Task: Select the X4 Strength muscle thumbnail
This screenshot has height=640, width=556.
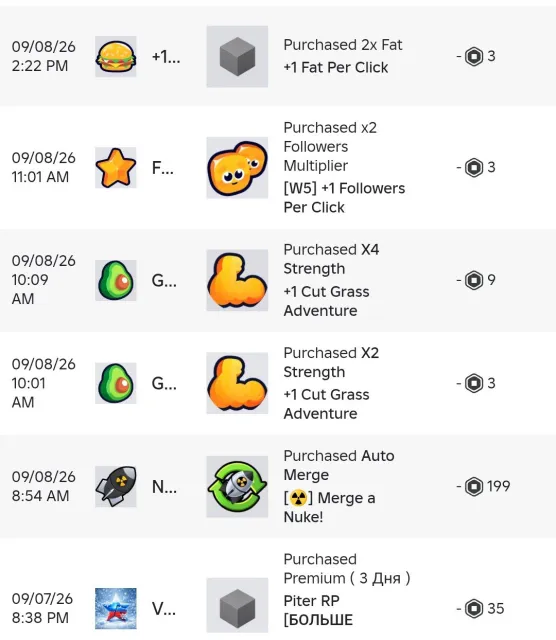Action: (237, 280)
